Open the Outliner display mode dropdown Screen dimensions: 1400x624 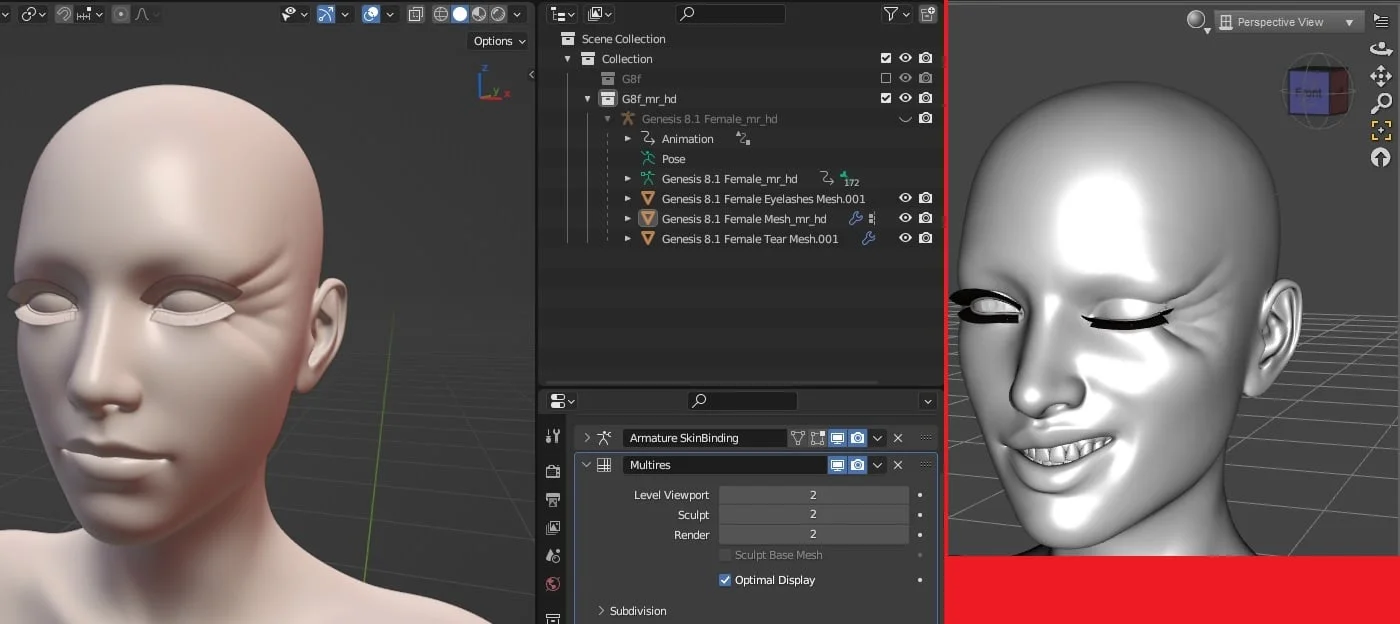(561, 13)
